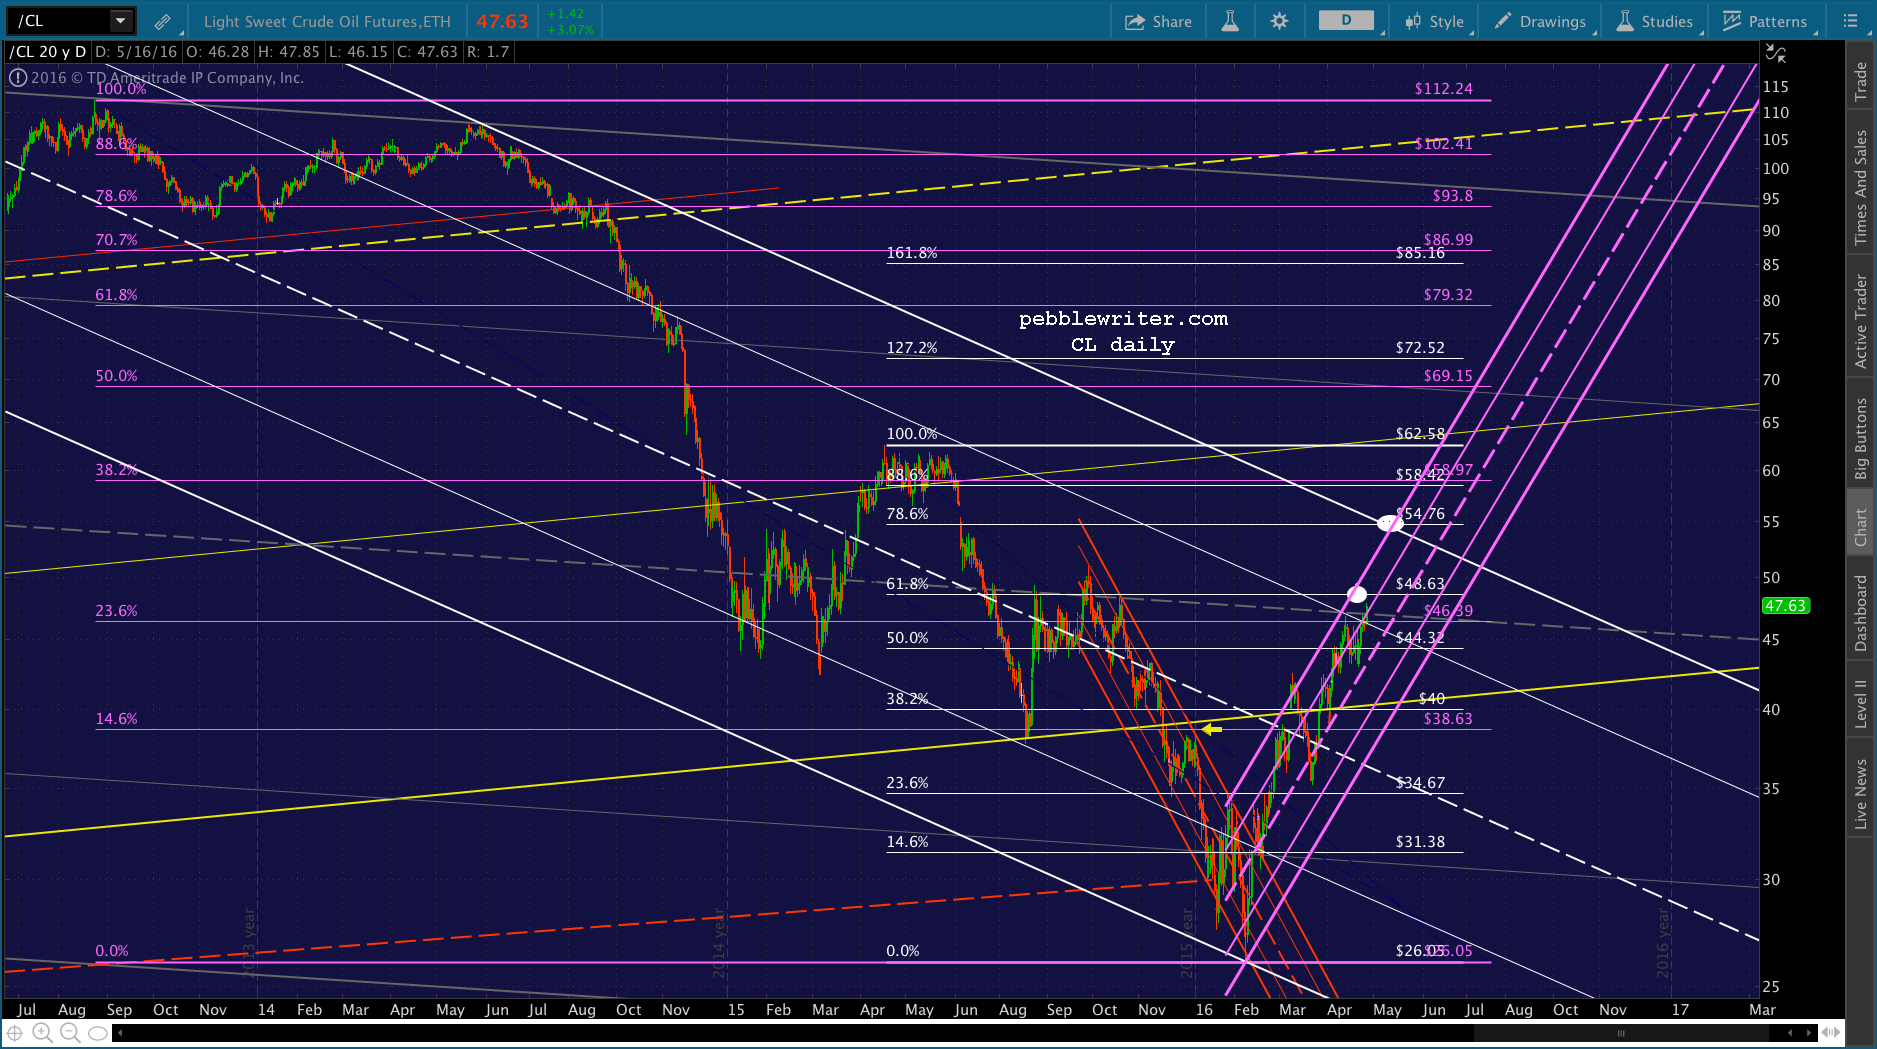This screenshot has width=1877, height=1049.
Task: Click the 161.8% extension label
Action: coord(912,253)
